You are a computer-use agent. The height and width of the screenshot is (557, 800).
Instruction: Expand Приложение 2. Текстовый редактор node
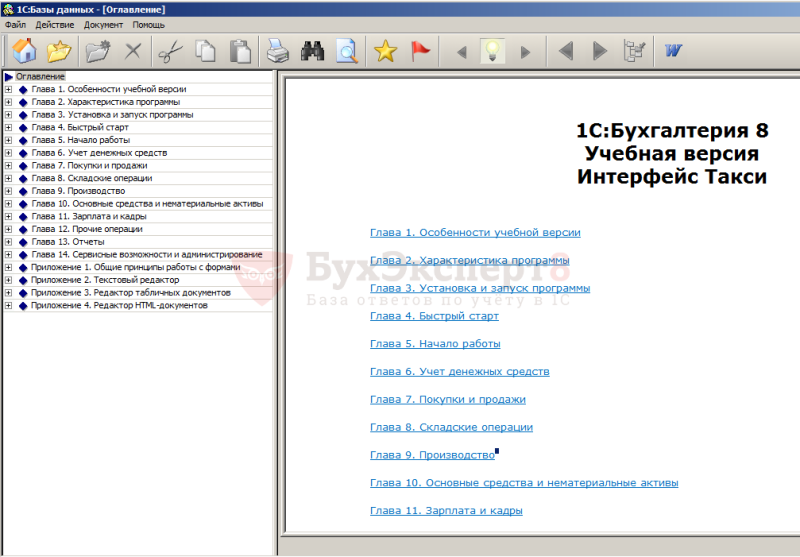[8, 280]
